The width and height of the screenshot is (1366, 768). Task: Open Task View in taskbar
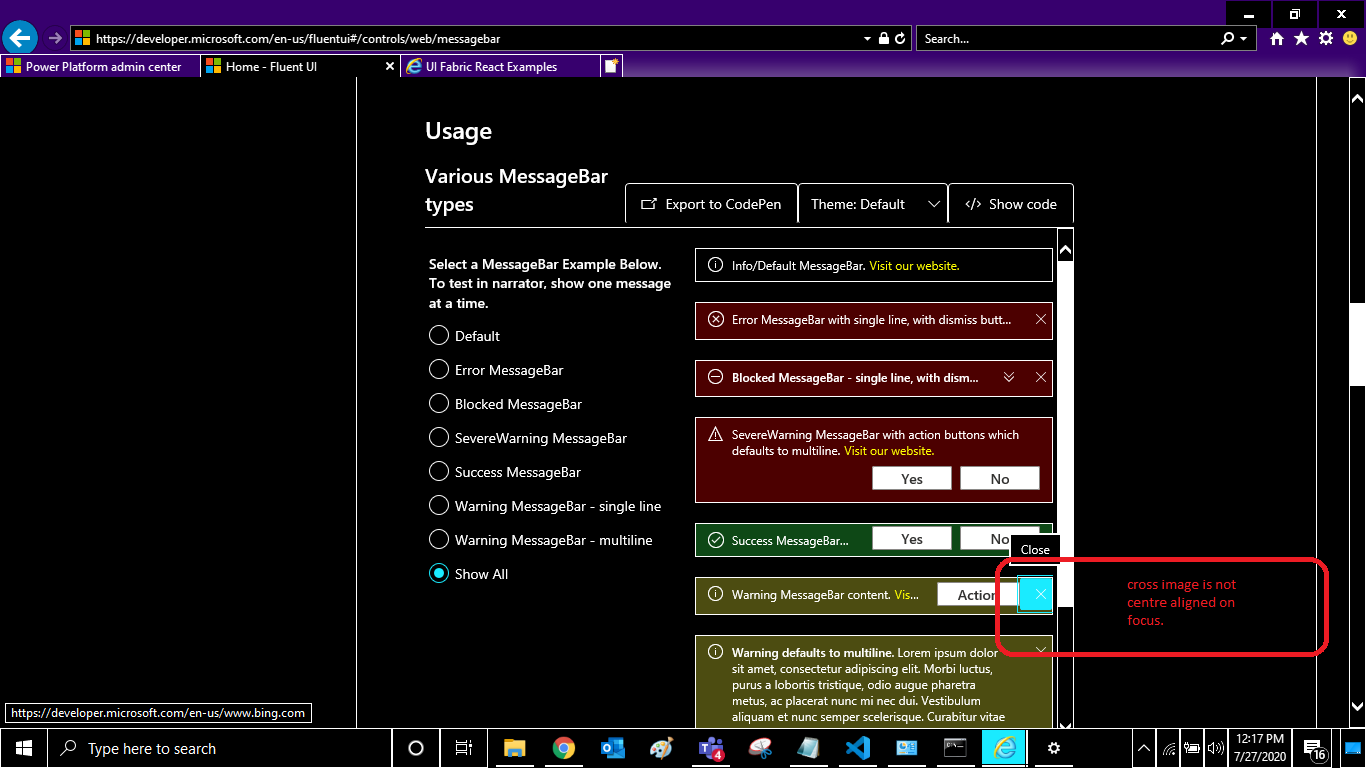[464, 748]
